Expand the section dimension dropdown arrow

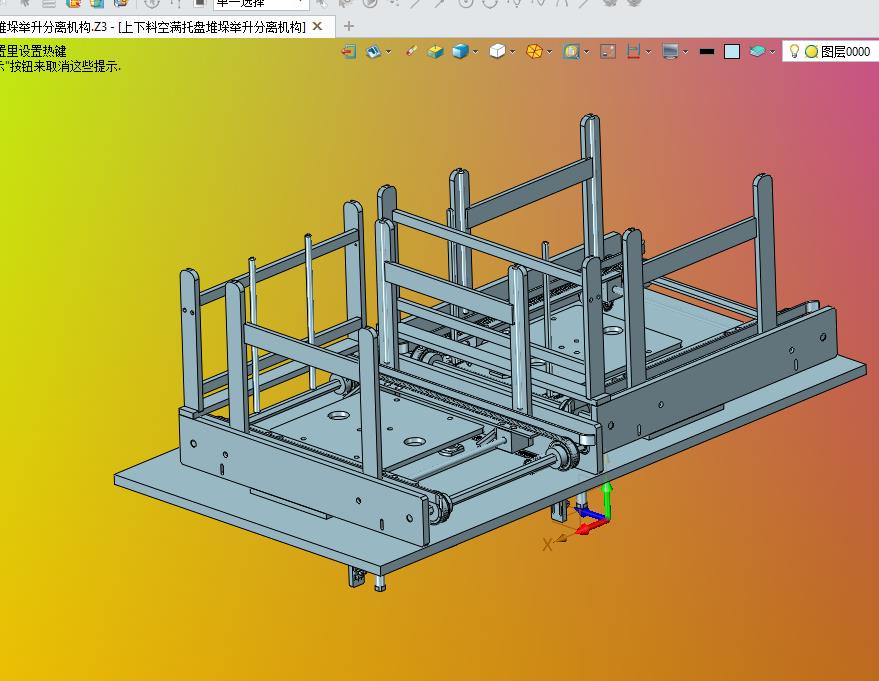[649, 52]
